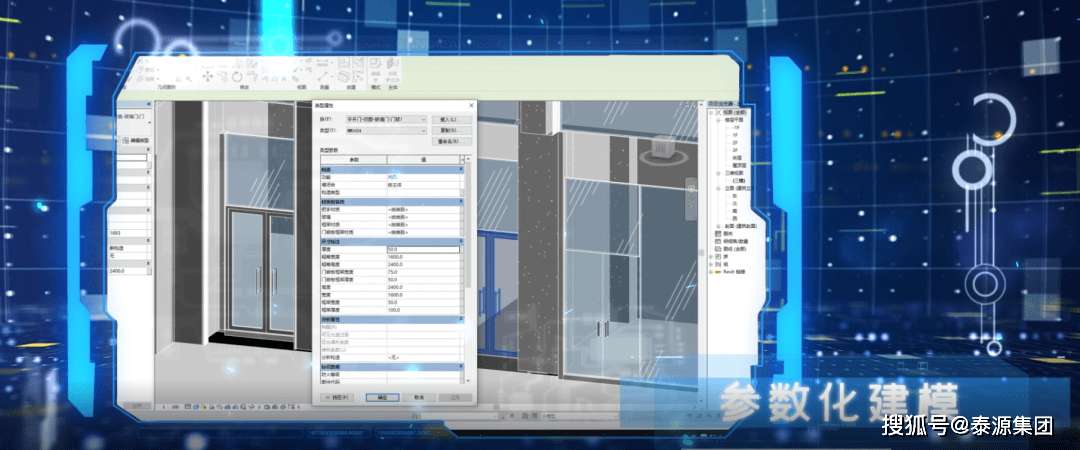Click the 取消 (Cancel) button
Image resolution: width=1080 pixels, height=450 pixels.
point(418,397)
